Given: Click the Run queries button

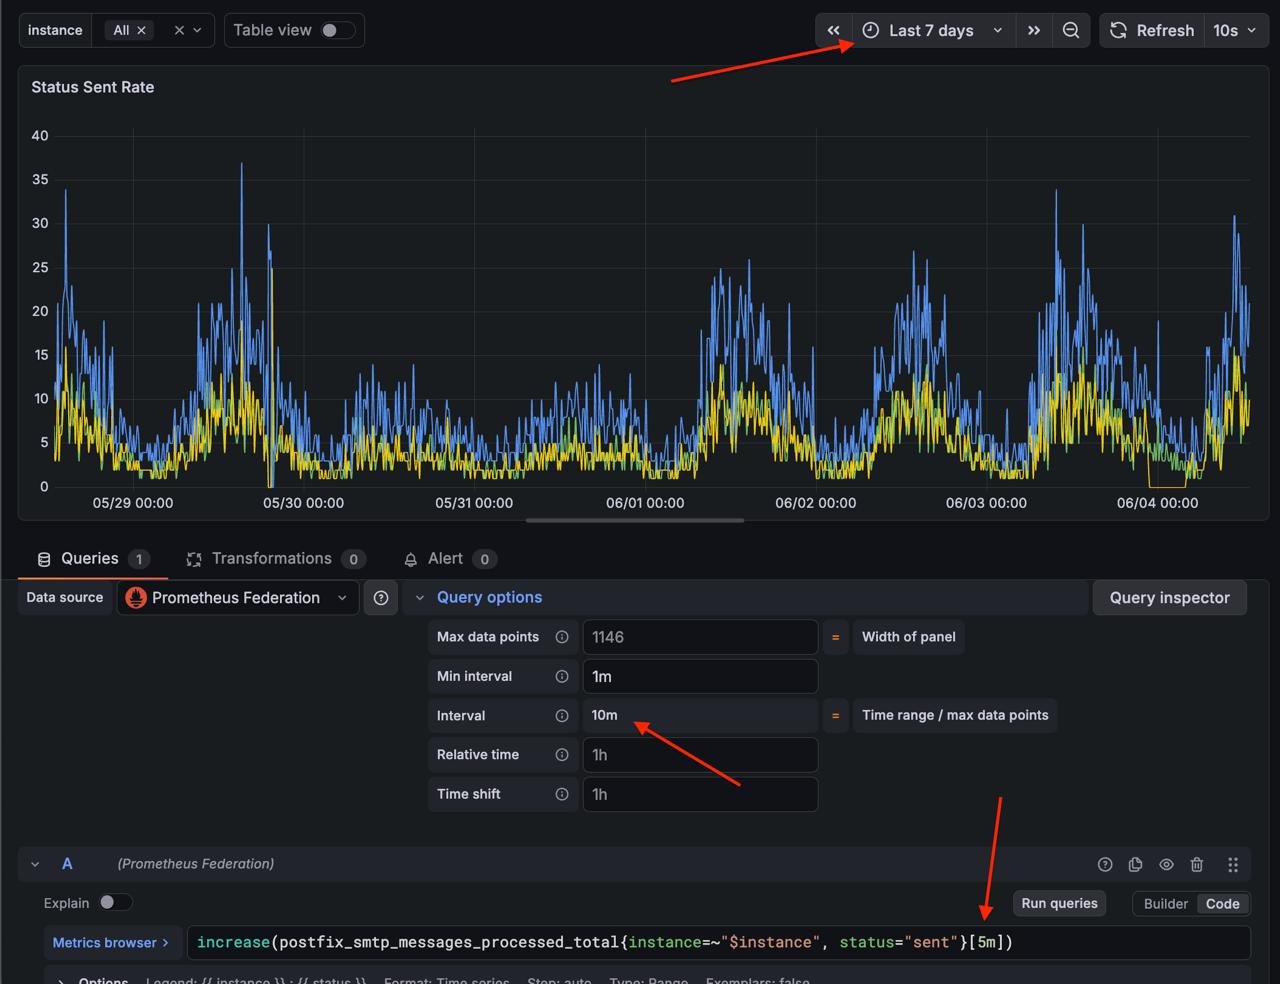Looking at the screenshot, I should pyautogui.click(x=1059, y=903).
